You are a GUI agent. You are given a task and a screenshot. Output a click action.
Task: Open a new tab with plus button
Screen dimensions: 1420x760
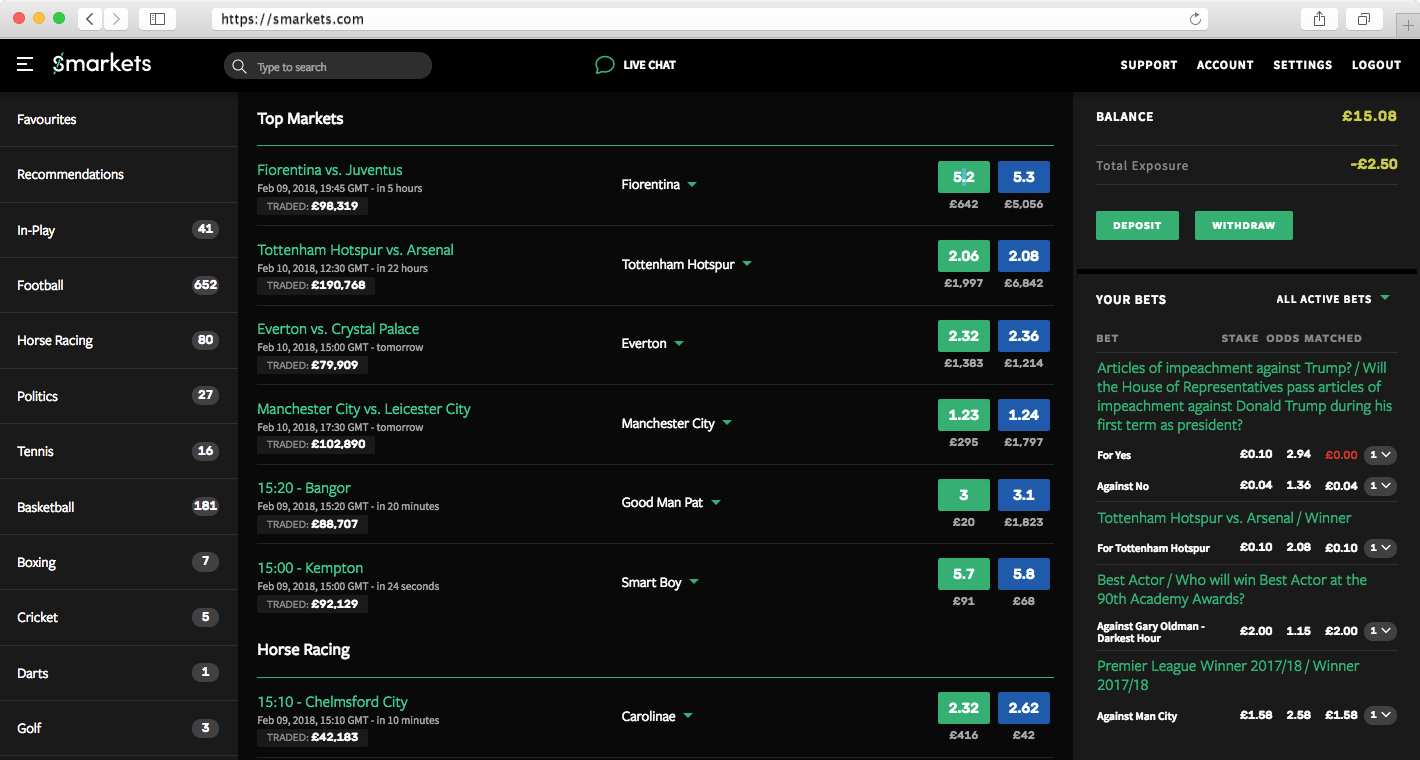(x=1408, y=26)
